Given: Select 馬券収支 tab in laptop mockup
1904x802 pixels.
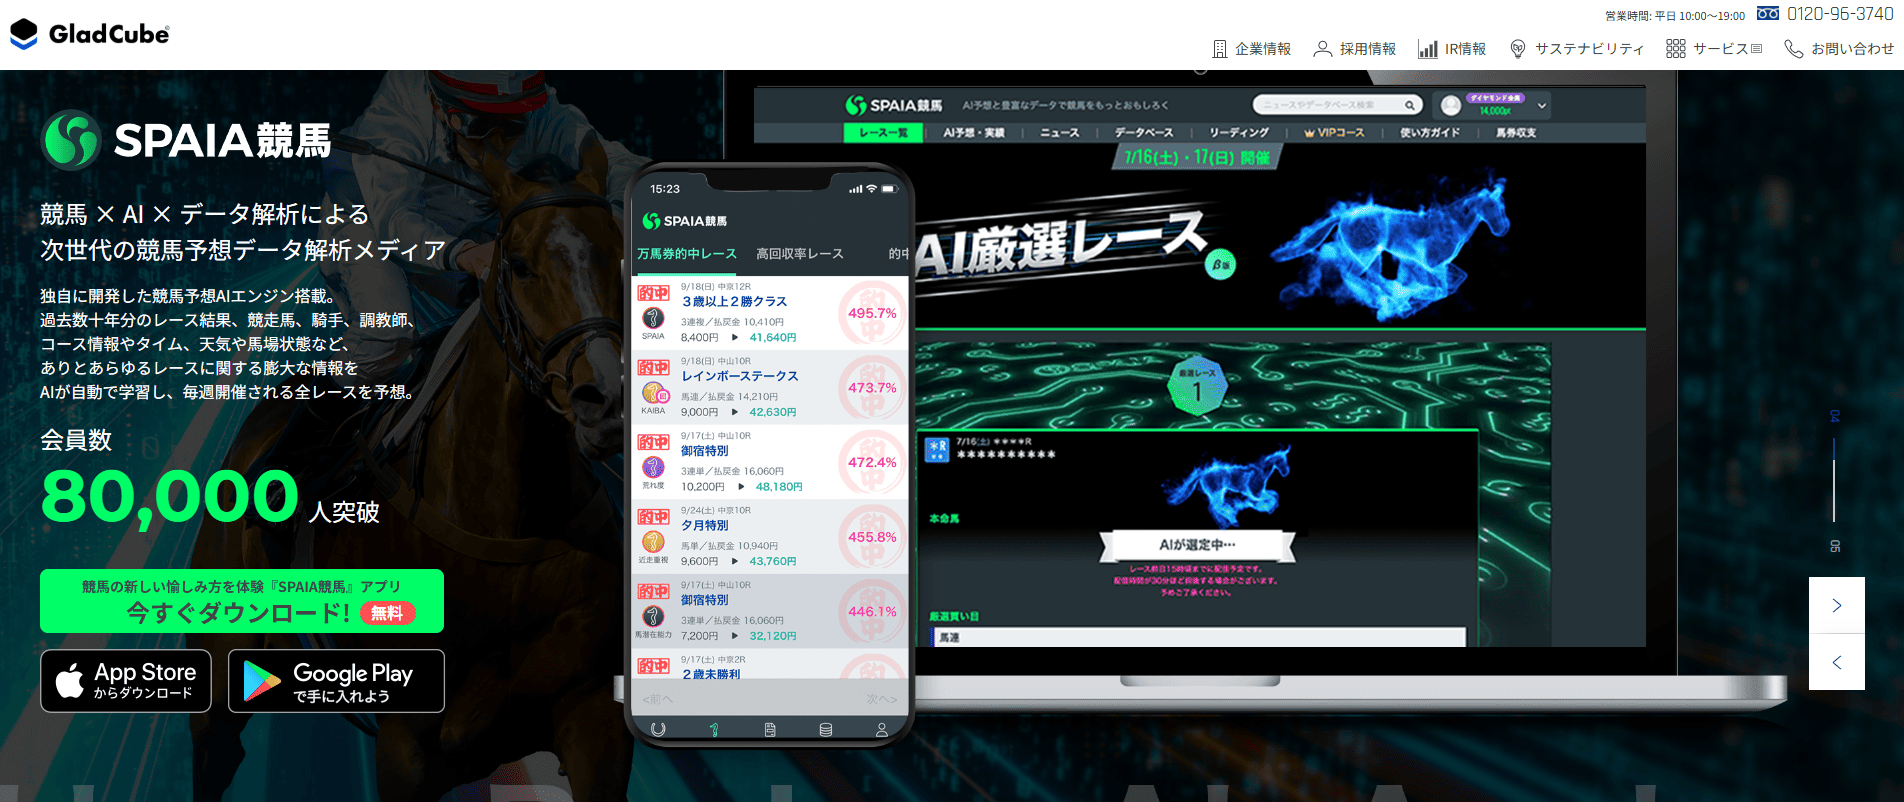Looking at the screenshot, I should click(x=1516, y=132).
